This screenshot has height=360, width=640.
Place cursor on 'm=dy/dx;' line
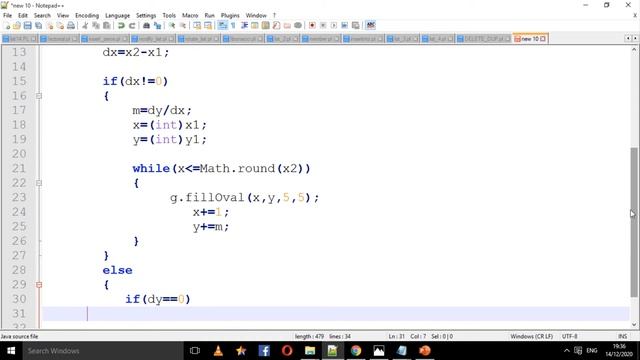point(162,110)
